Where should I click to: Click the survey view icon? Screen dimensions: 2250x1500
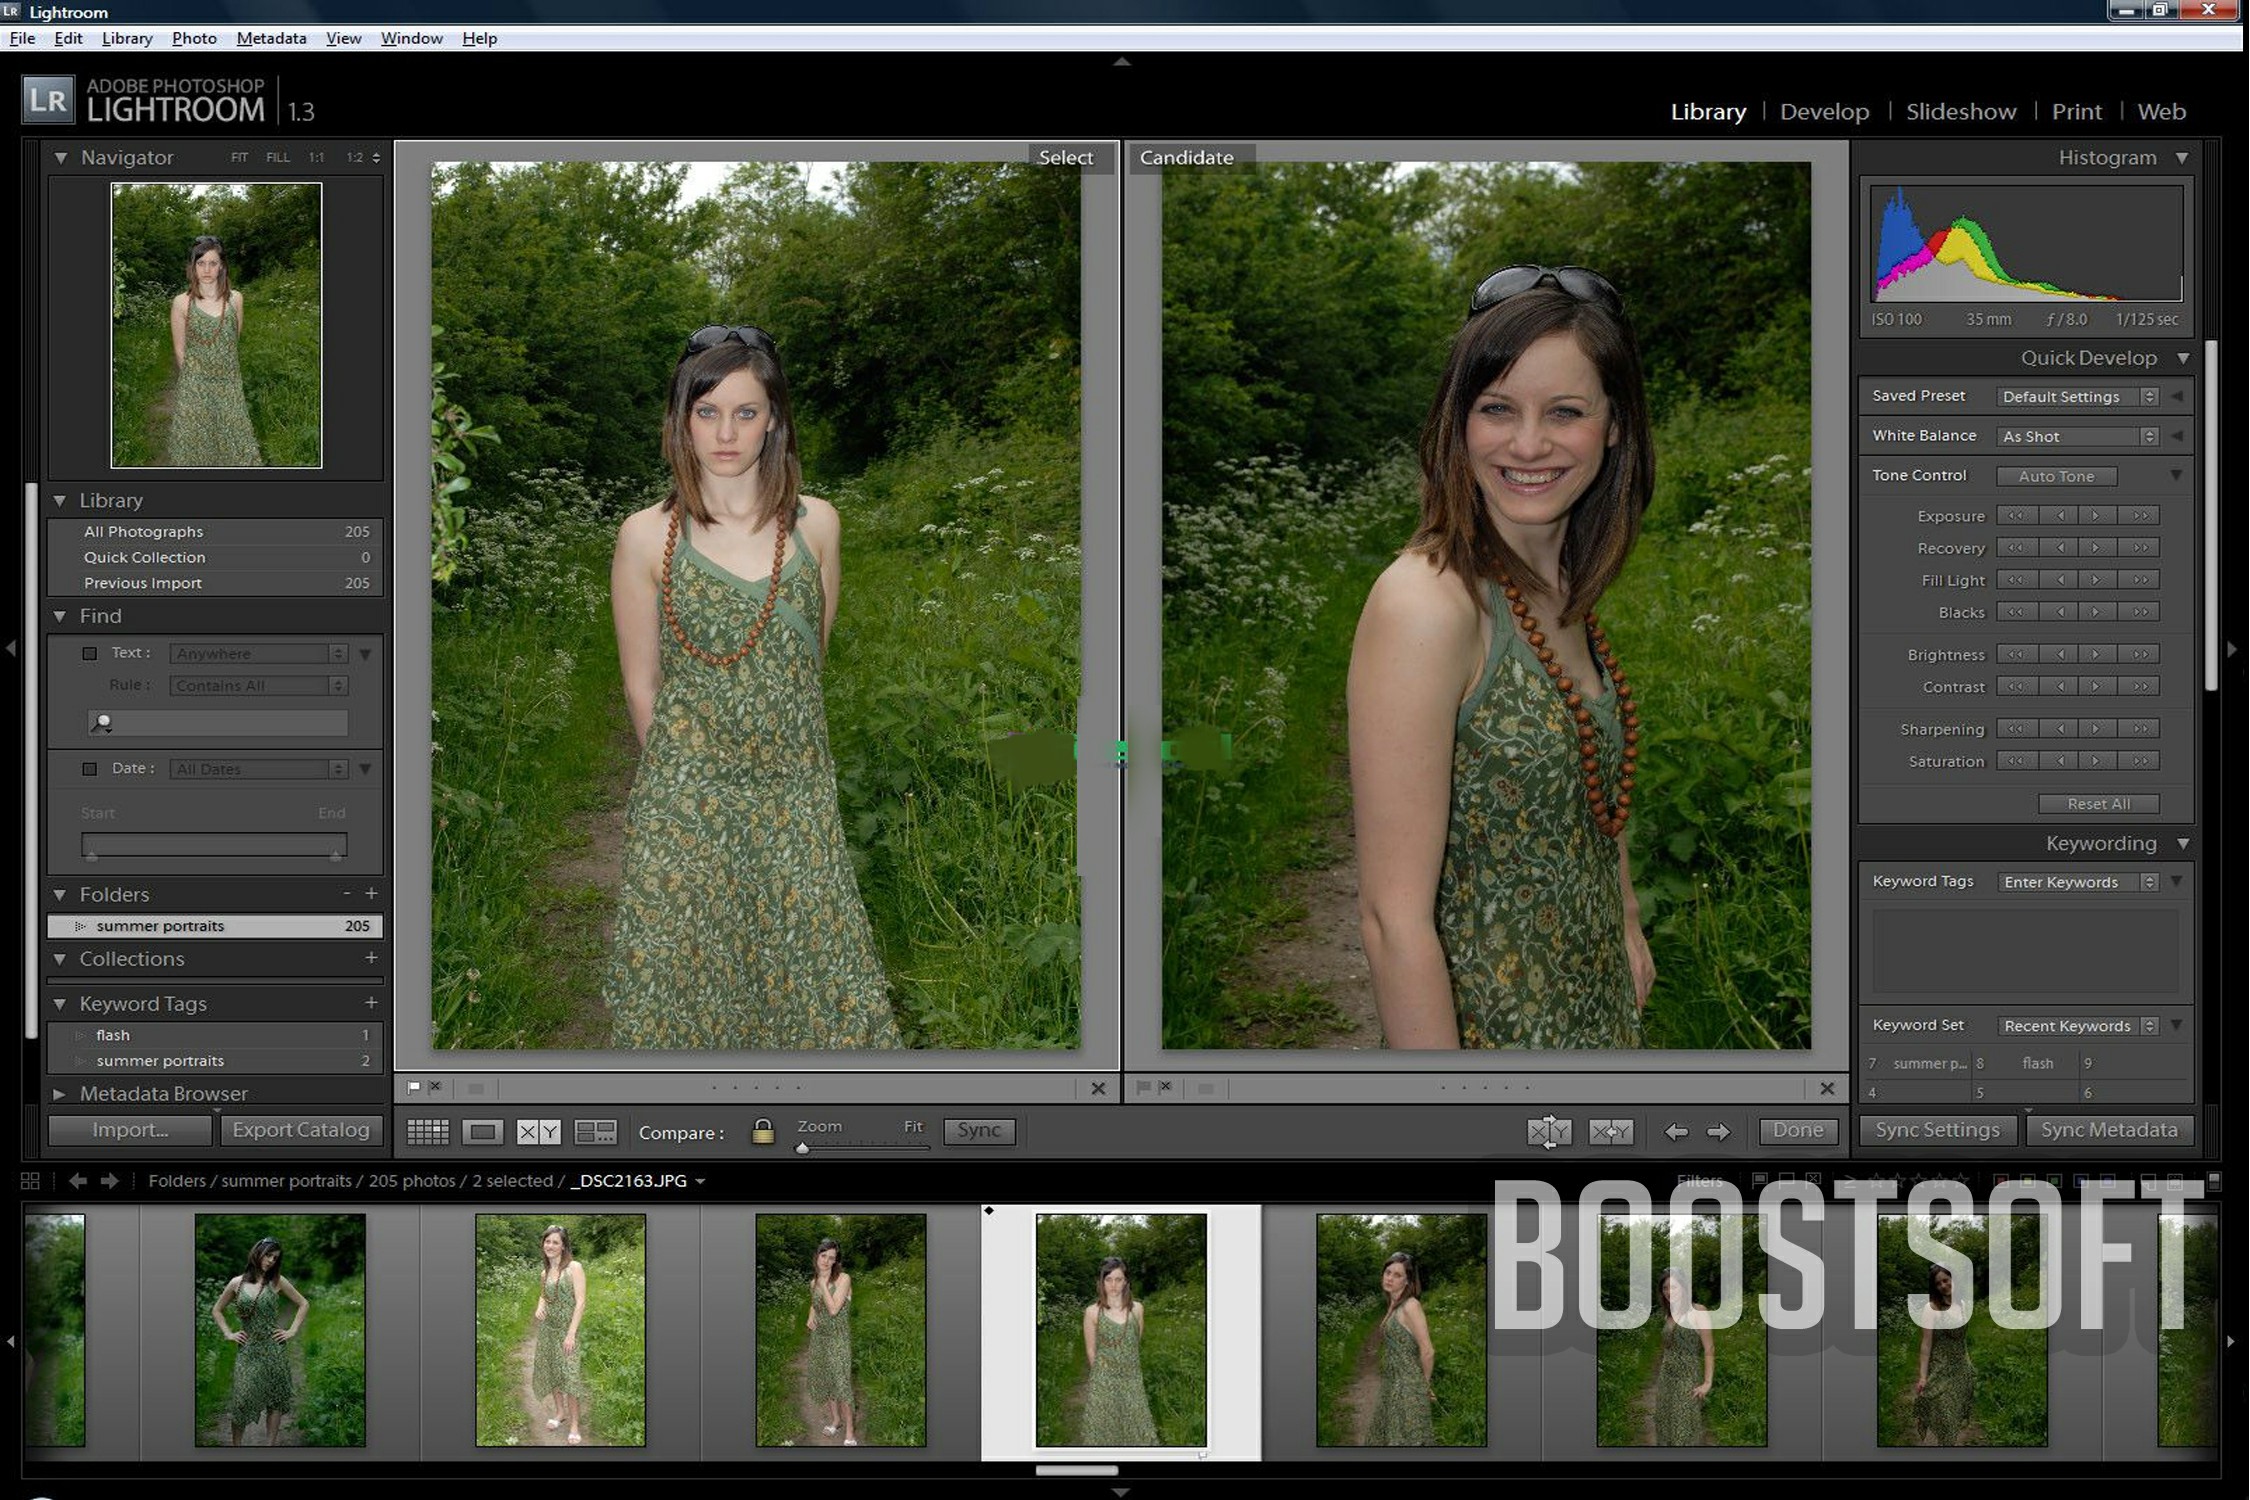pyautogui.click(x=594, y=1130)
